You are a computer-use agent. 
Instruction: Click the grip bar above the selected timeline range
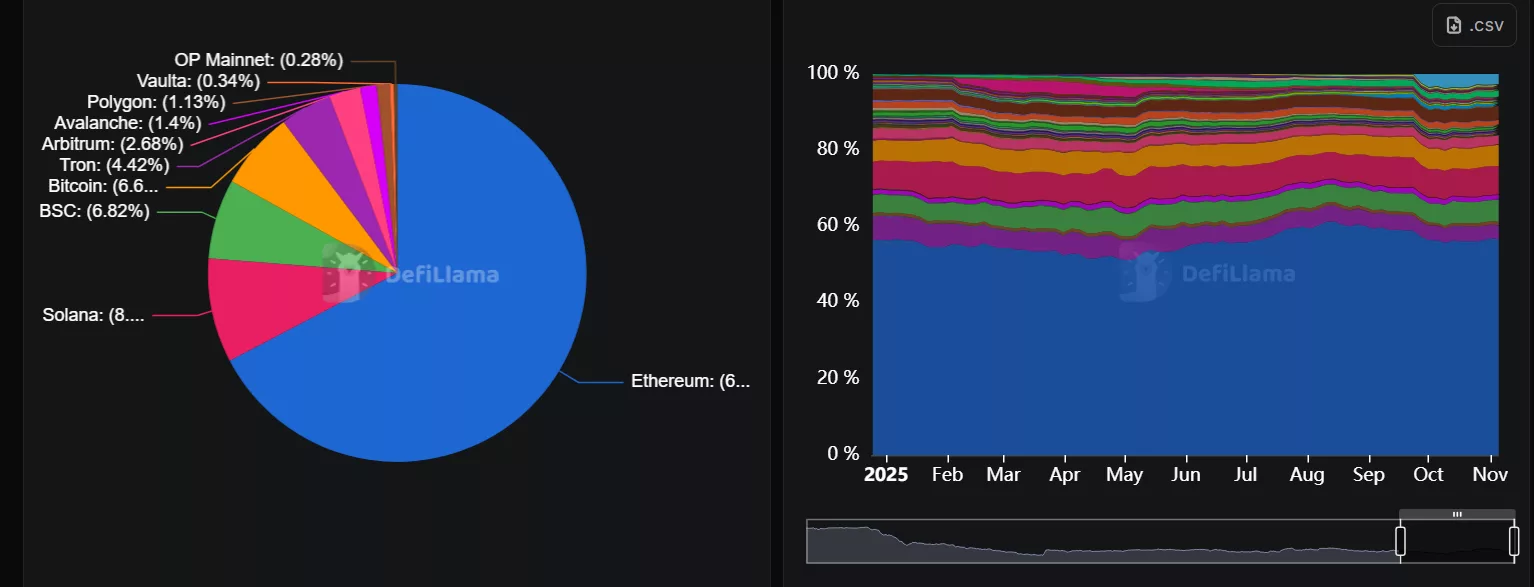(x=1456, y=515)
